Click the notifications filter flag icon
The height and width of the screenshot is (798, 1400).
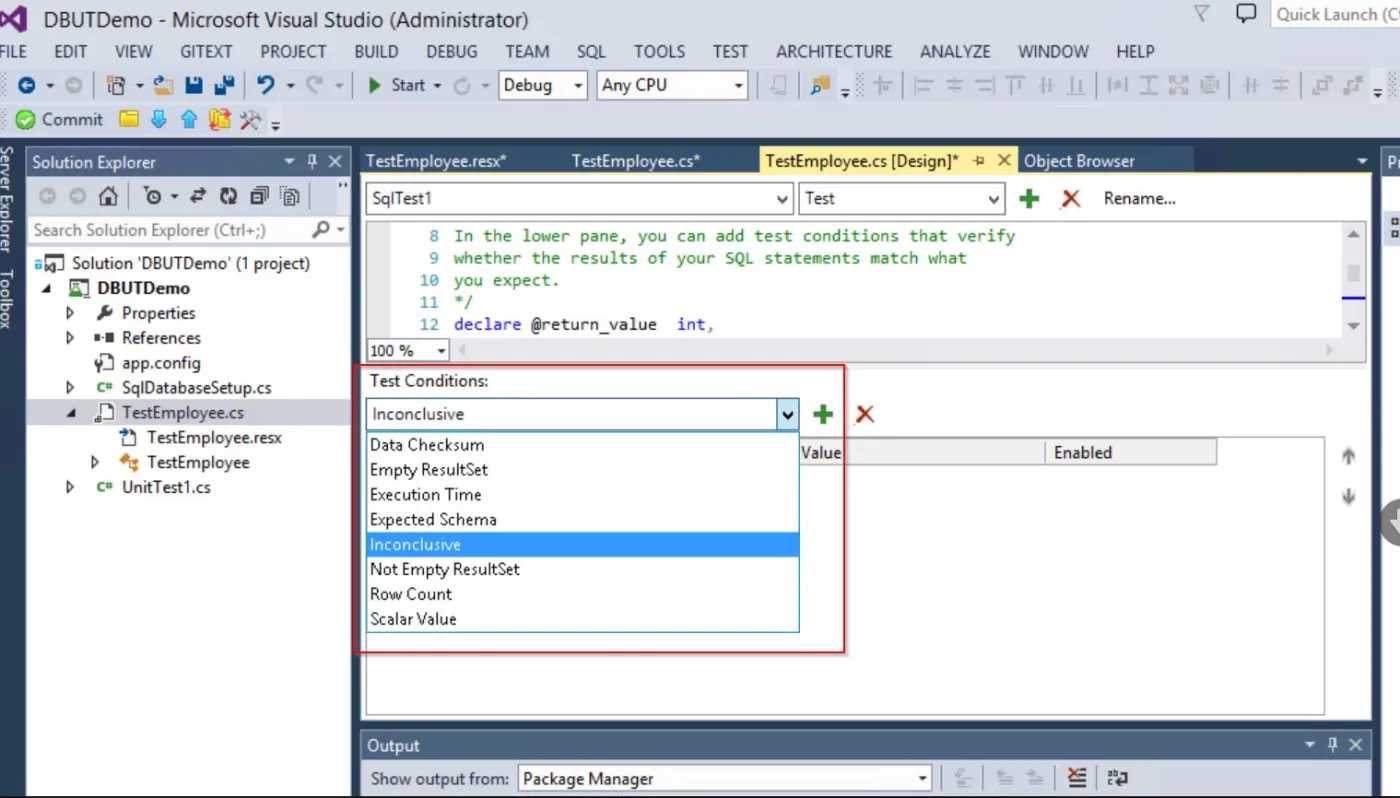pyautogui.click(x=1202, y=13)
